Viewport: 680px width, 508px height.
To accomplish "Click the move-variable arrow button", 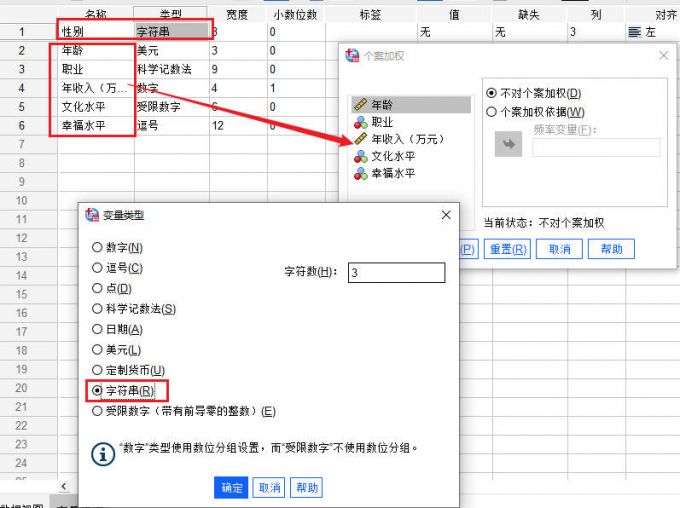I will pos(508,144).
